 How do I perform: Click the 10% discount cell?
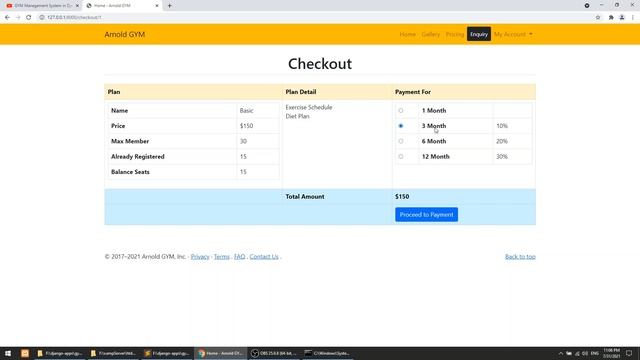(x=512, y=126)
